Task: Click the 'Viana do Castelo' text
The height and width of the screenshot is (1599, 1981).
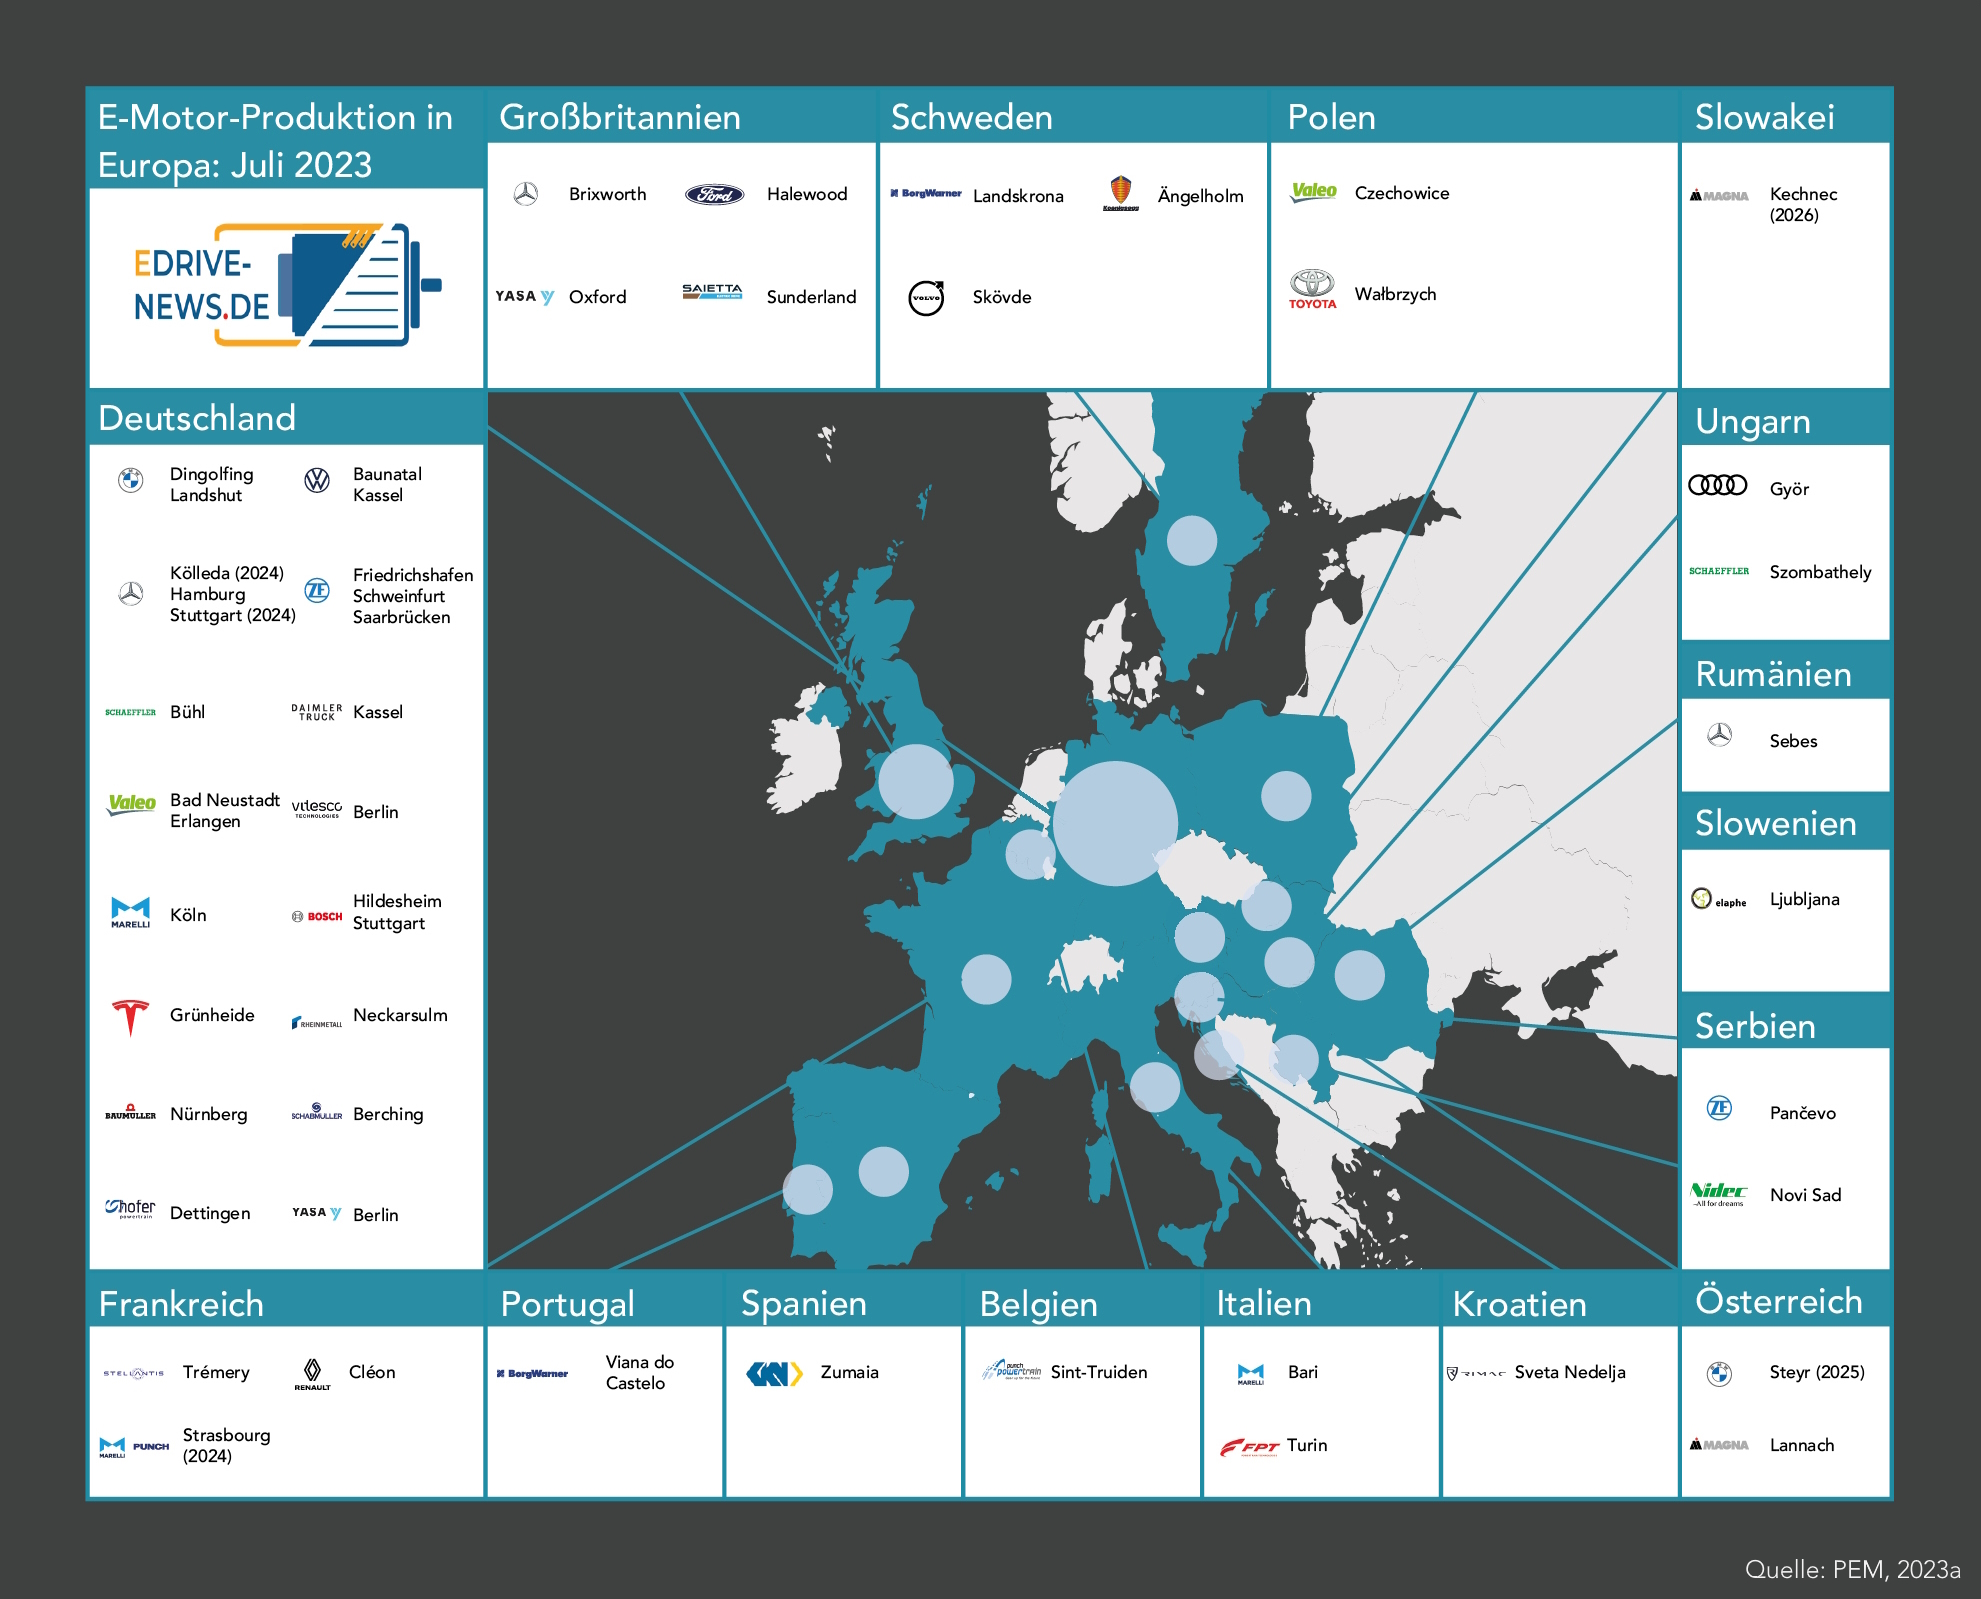Action: pyautogui.click(x=640, y=1372)
